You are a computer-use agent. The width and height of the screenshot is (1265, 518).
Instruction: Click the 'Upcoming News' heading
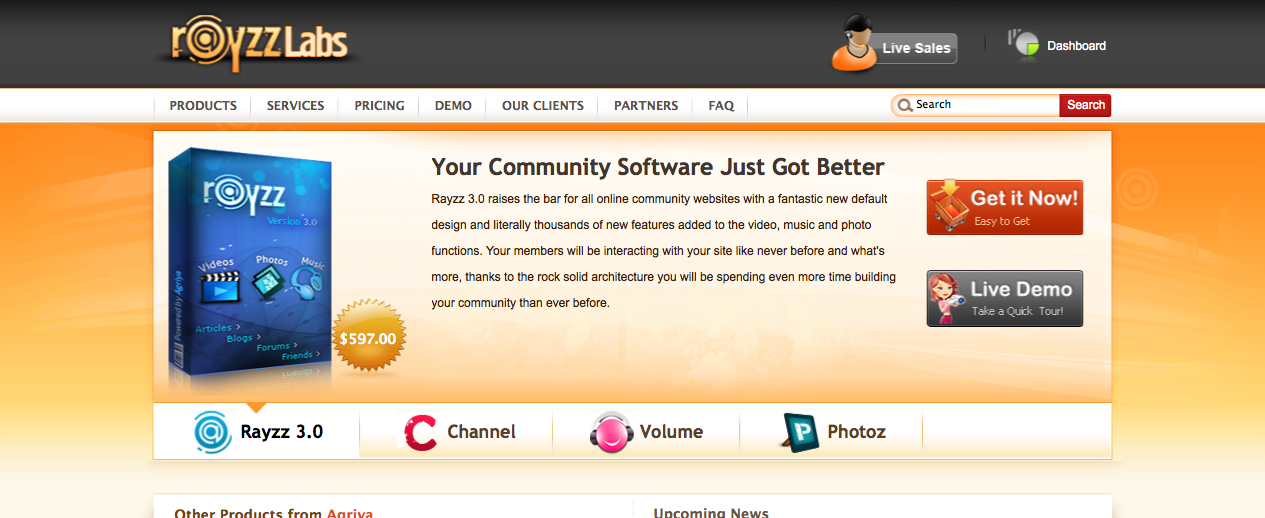(711, 512)
